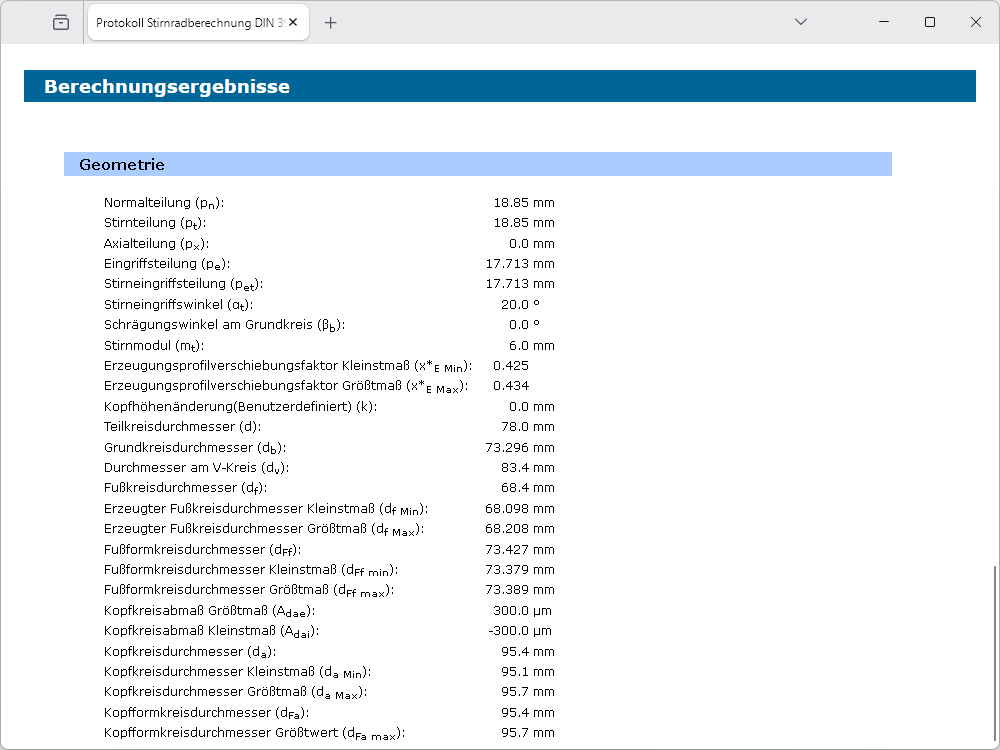Click the vertical scrollbar thumb
Viewport: 1000px width, 750px height.
(x=993, y=650)
